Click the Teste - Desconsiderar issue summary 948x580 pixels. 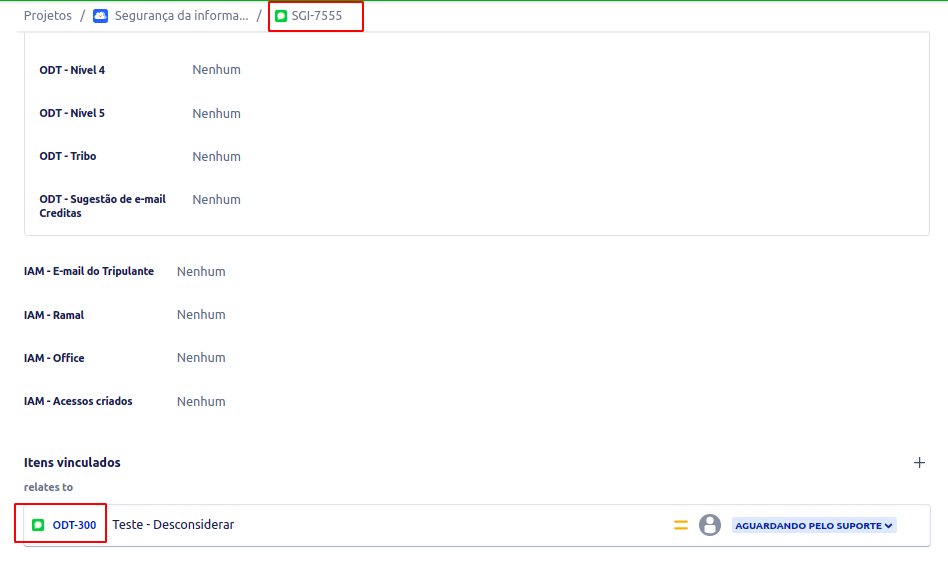point(173,524)
